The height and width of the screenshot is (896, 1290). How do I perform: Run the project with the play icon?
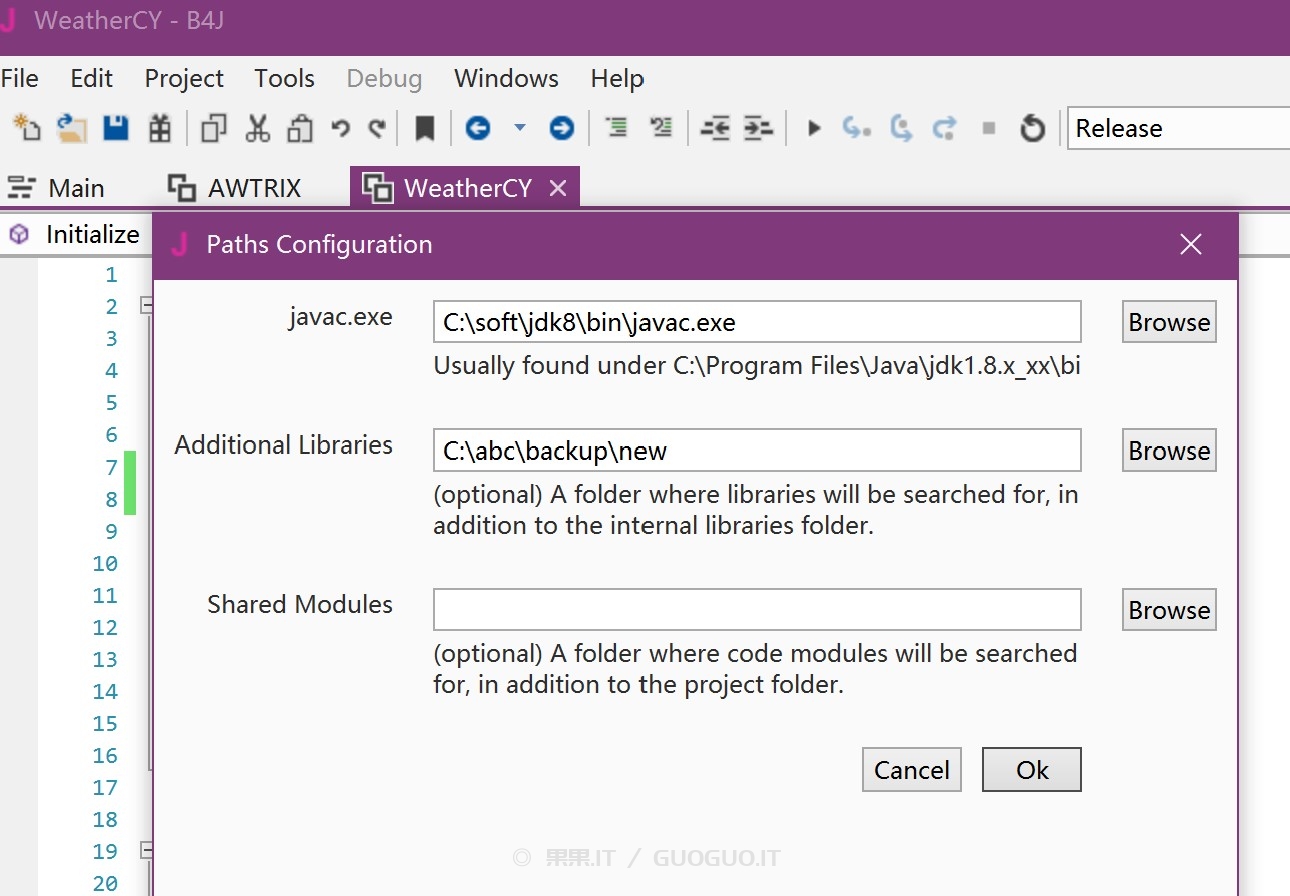(x=814, y=128)
